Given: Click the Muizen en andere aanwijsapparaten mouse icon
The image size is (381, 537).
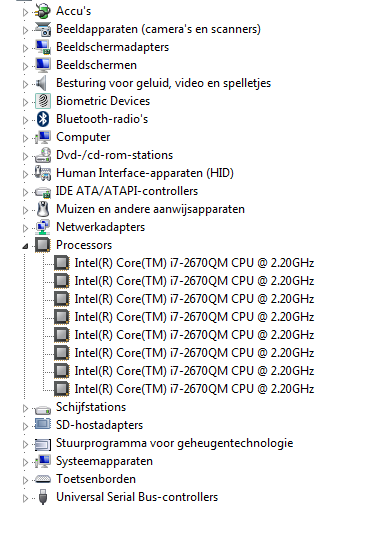Looking at the screenshot, I should (43, 209).
